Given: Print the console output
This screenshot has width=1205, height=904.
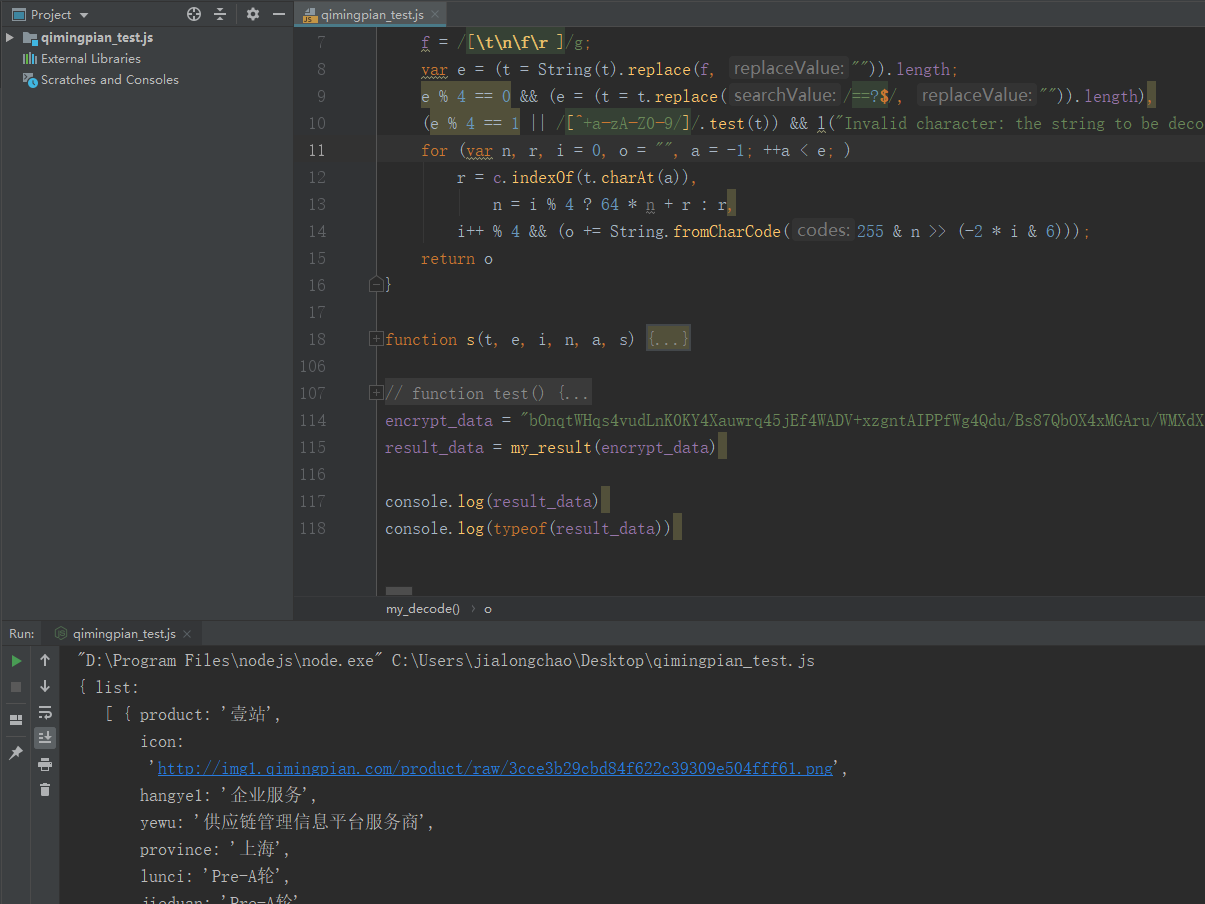Looking at the screenshot, I should click(45, 764).
